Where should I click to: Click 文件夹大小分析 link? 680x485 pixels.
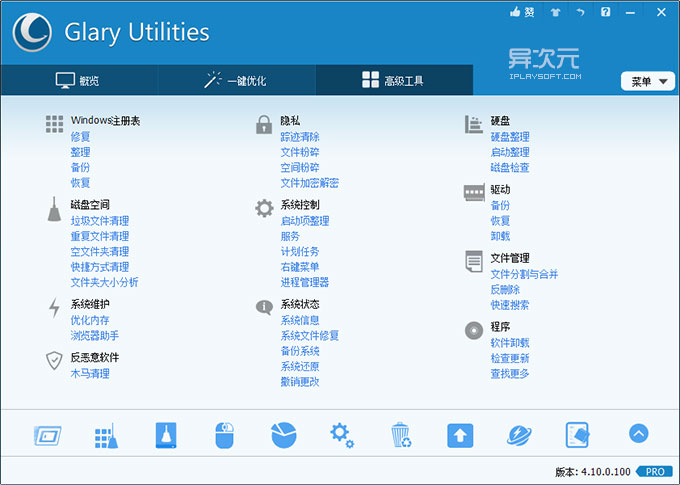[x=105, y=282]
